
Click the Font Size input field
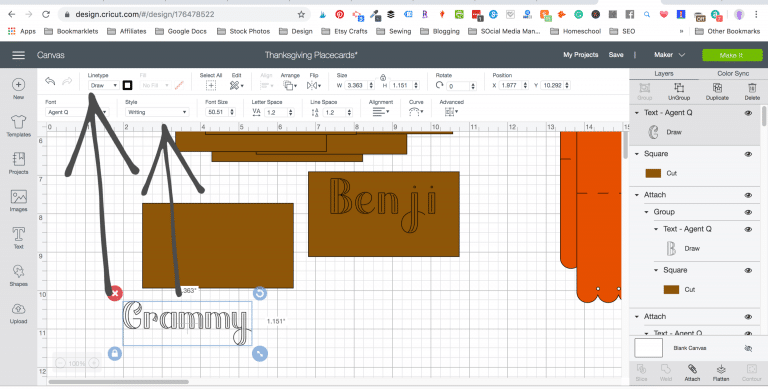216,112
